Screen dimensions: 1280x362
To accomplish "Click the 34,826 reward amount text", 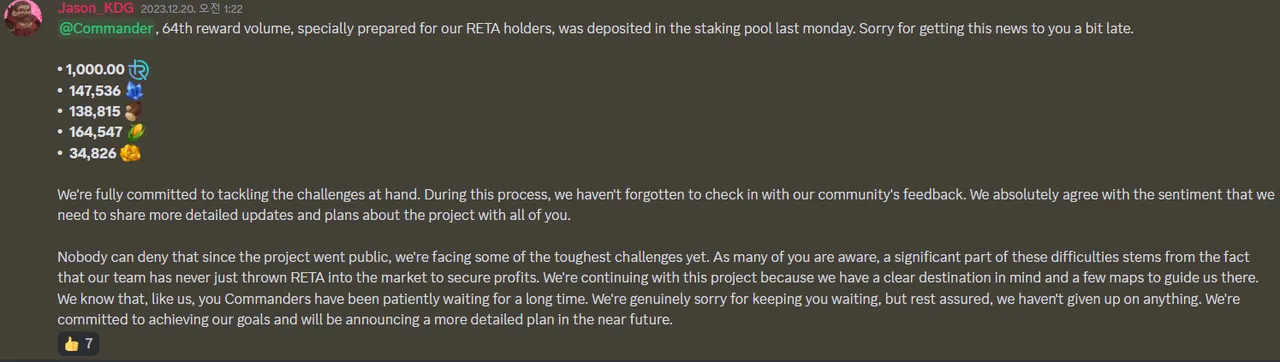I will pos(92,153).
